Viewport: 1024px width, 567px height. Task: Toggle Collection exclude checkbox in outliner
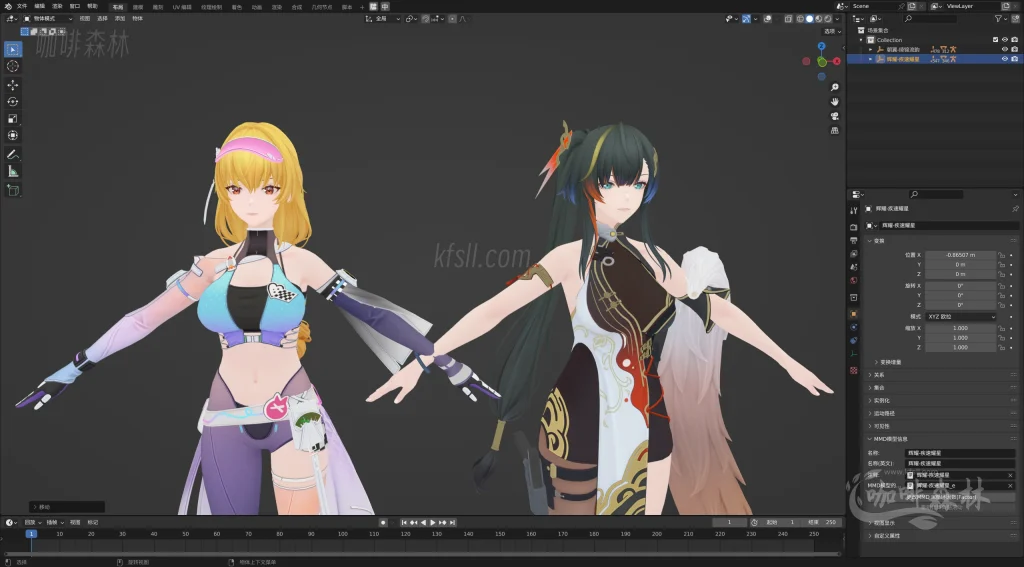click(995, 40)
